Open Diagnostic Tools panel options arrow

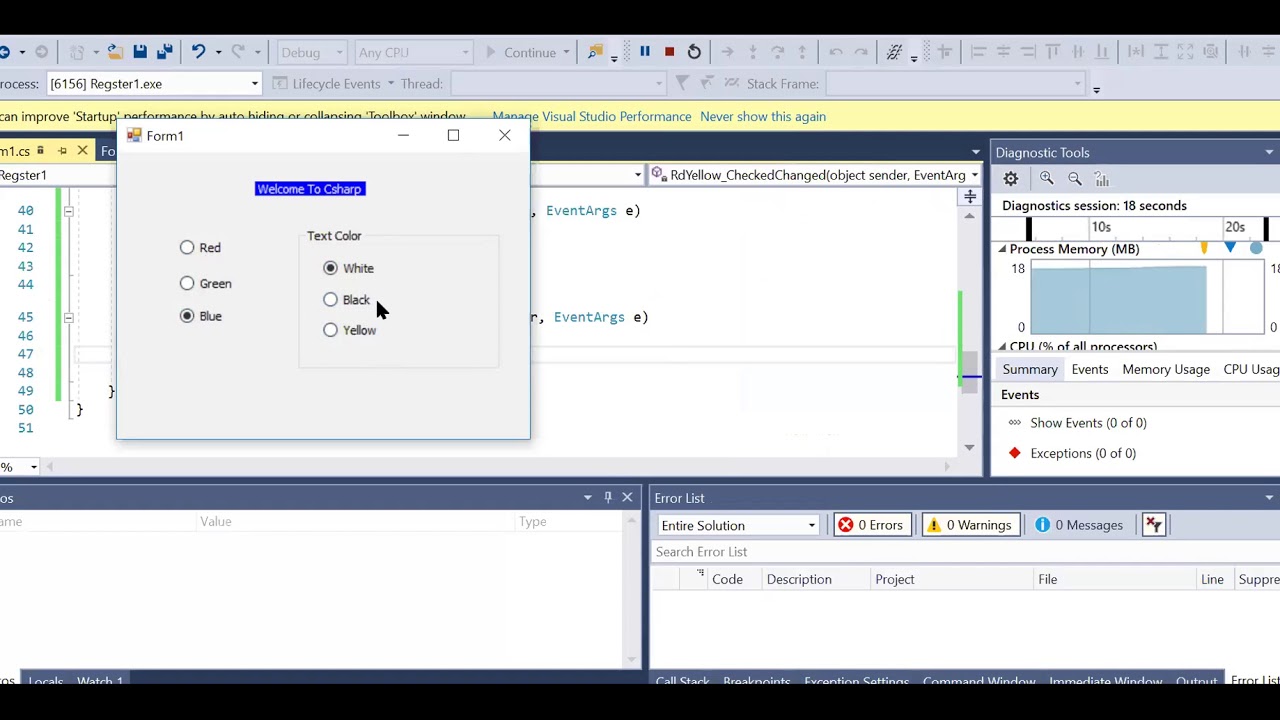[x=1269, y=152]
